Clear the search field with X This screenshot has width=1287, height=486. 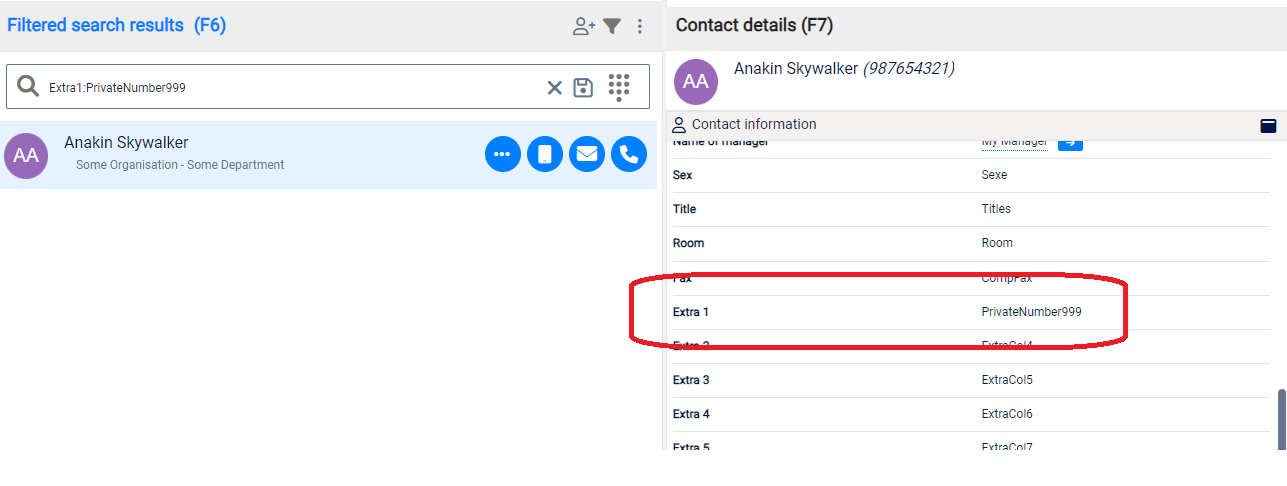coord(554,88)
